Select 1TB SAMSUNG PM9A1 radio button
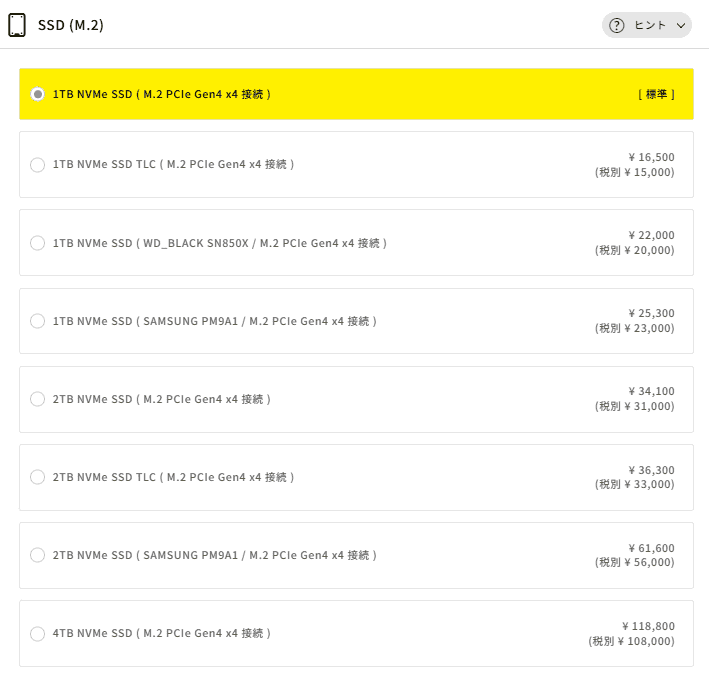The height and width of the screenshot is (673, 709). click(38, 321)
